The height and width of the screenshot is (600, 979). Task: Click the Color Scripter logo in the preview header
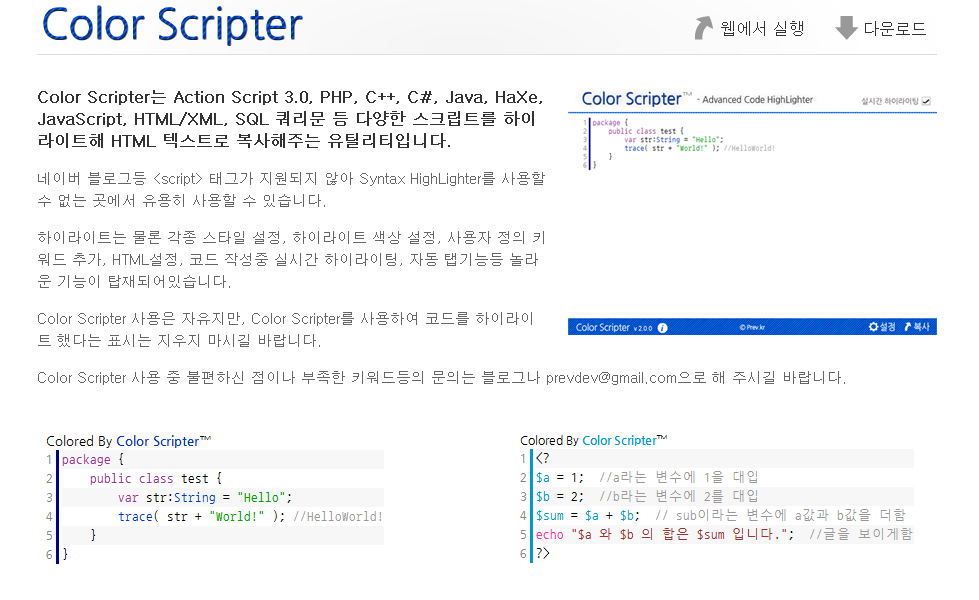[x=637, y=99]
